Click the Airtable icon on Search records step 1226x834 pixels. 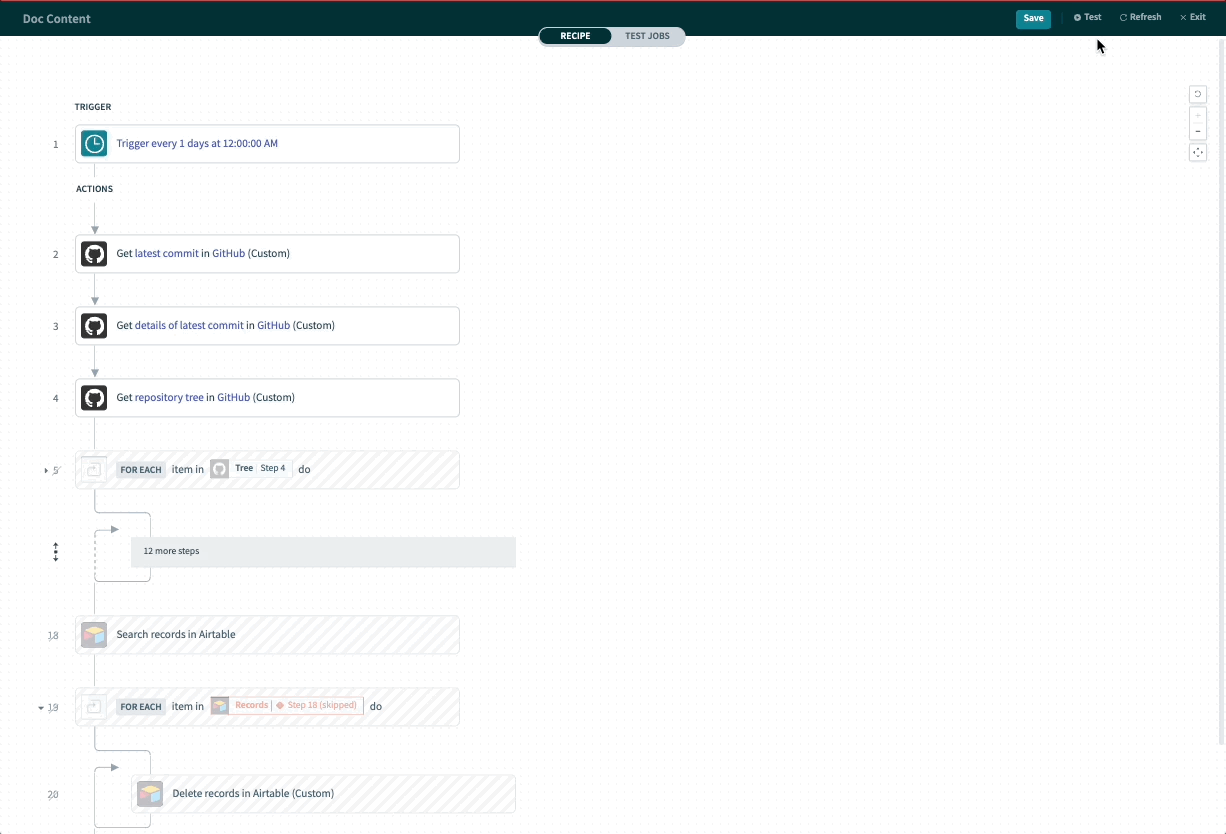click(94, 635)
